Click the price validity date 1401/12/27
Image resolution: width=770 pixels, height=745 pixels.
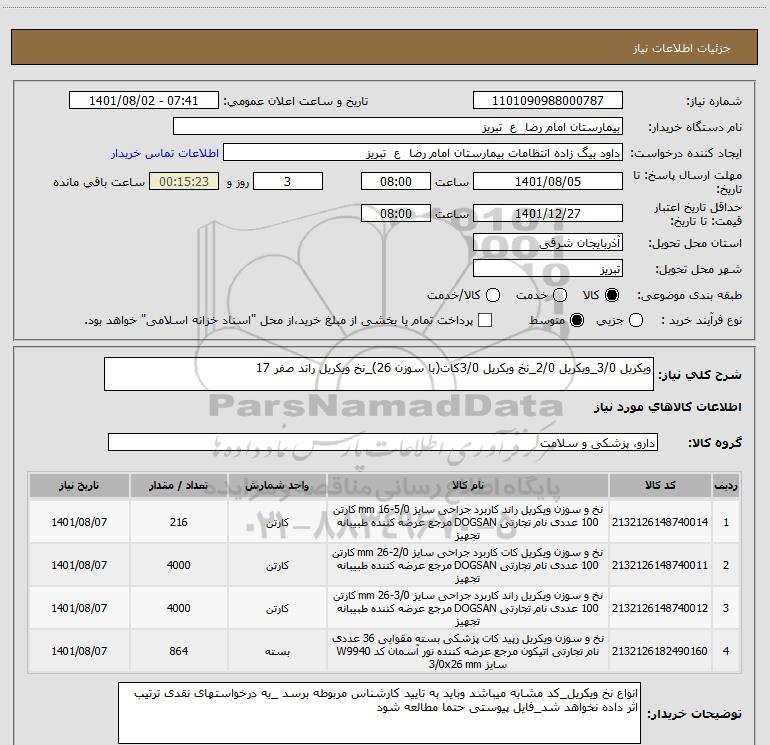pos(548,213)
